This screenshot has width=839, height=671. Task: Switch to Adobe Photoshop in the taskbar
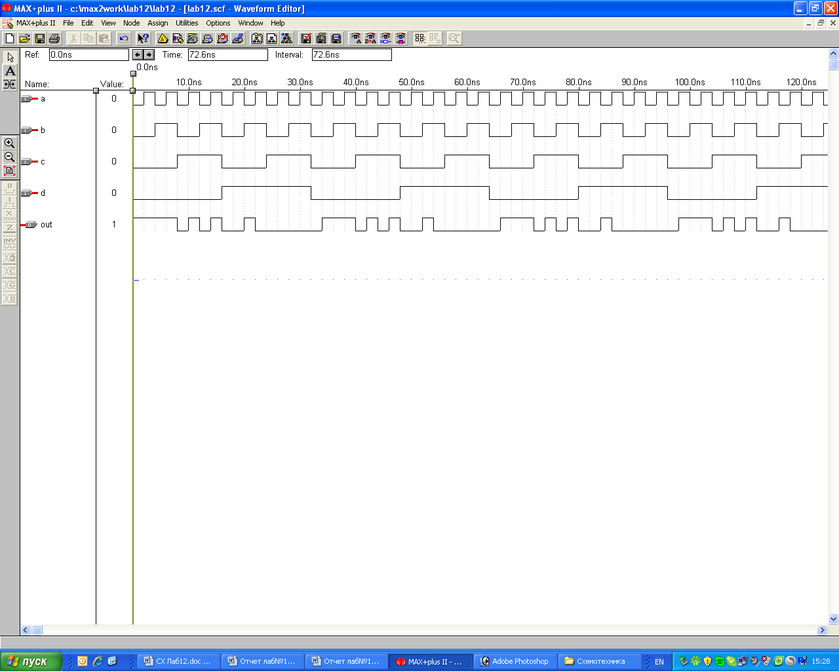click(x=515, y=661)
